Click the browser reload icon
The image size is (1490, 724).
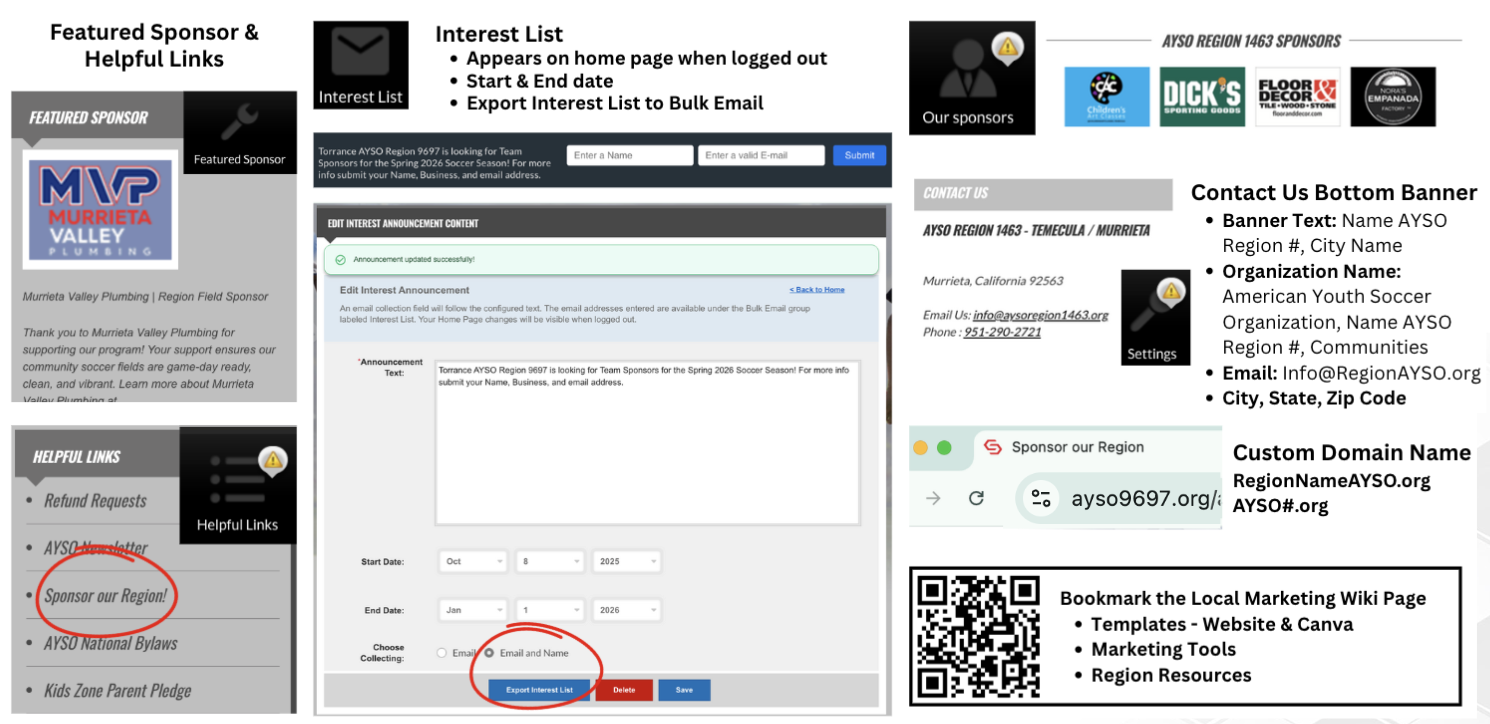977,498
